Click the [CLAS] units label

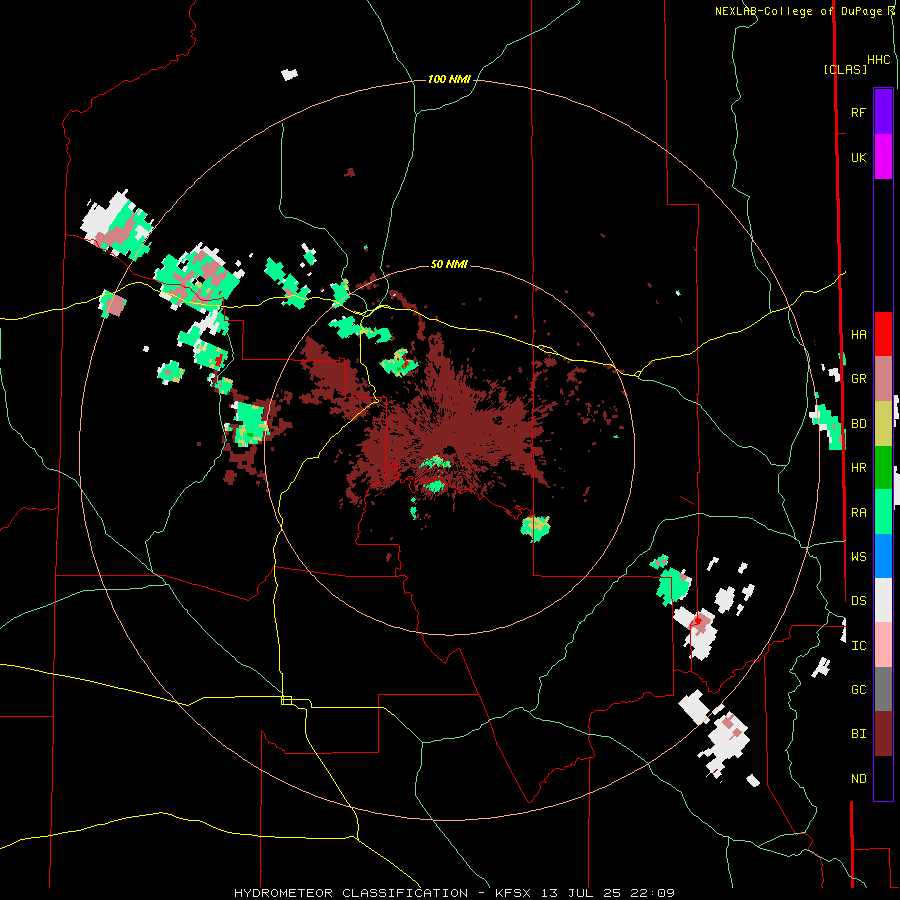[x=845, y=69]
